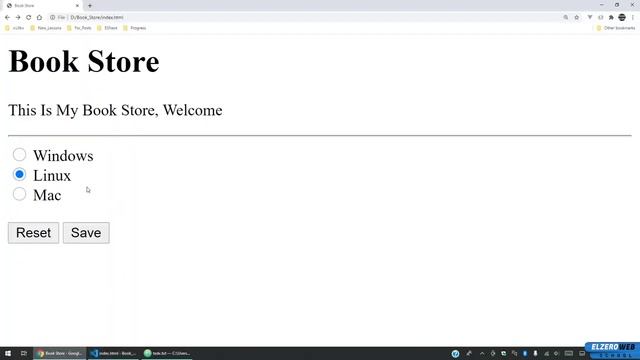The width and height of the screenshot is (640, 360).
Task: Click the Mac label text
Action: coord(47,195)
